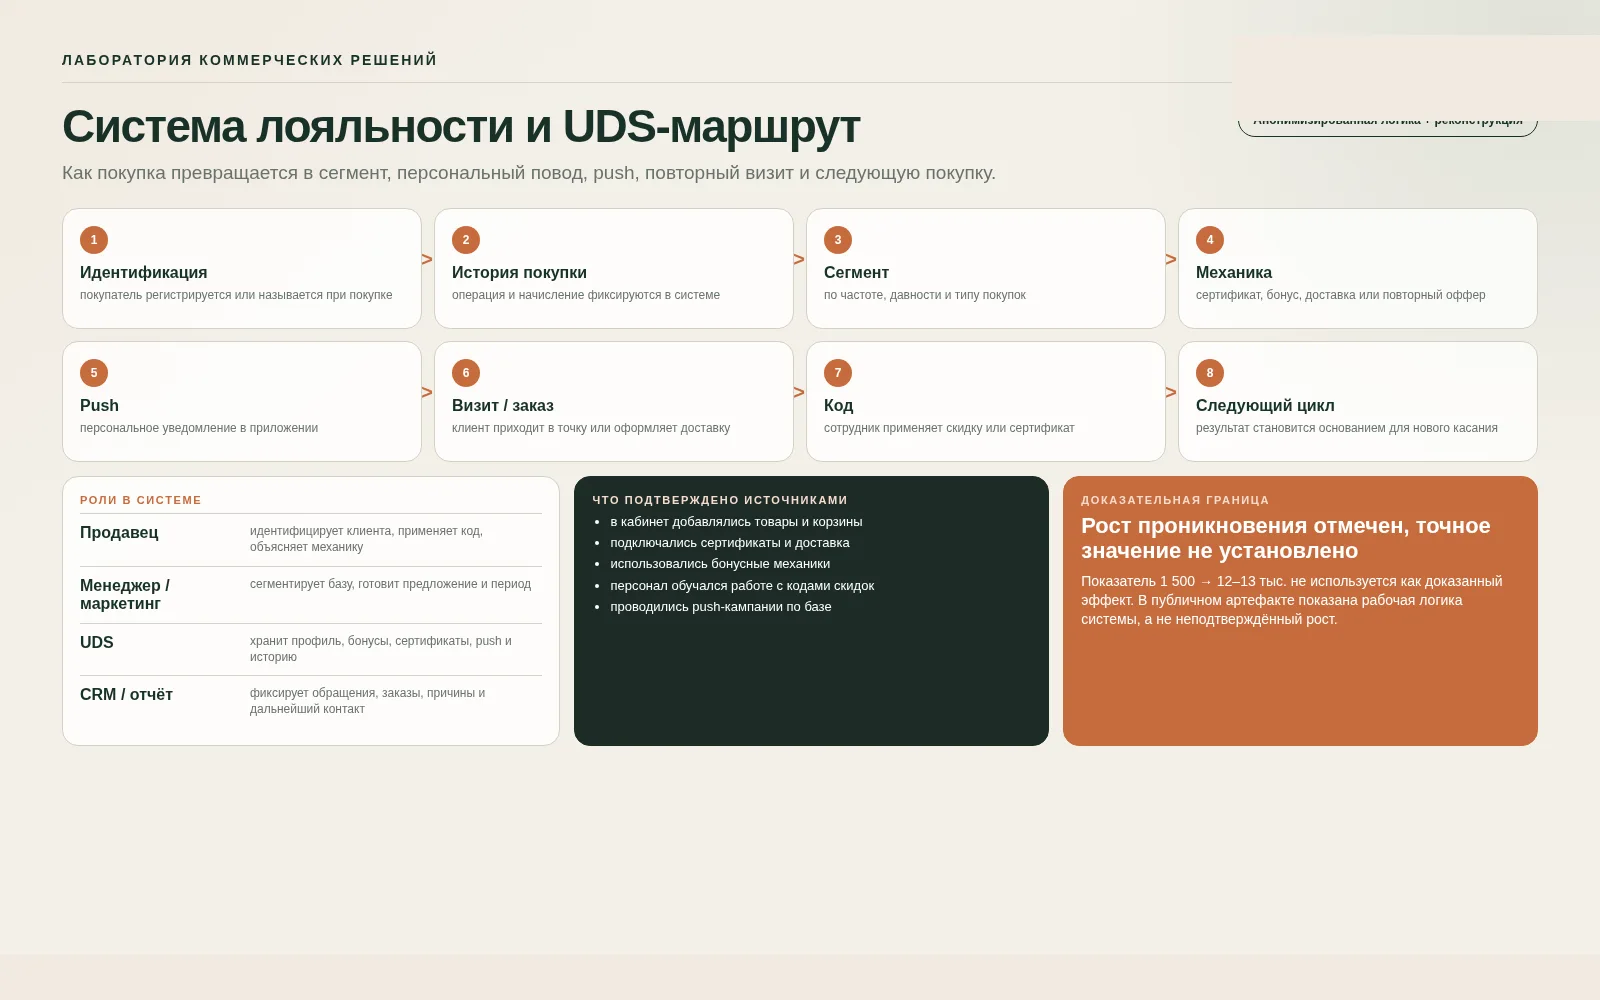Click the 'Лаборатория коммерческих решений' header
This screenshot has width=1600, height=1000.
coord(250,60)
